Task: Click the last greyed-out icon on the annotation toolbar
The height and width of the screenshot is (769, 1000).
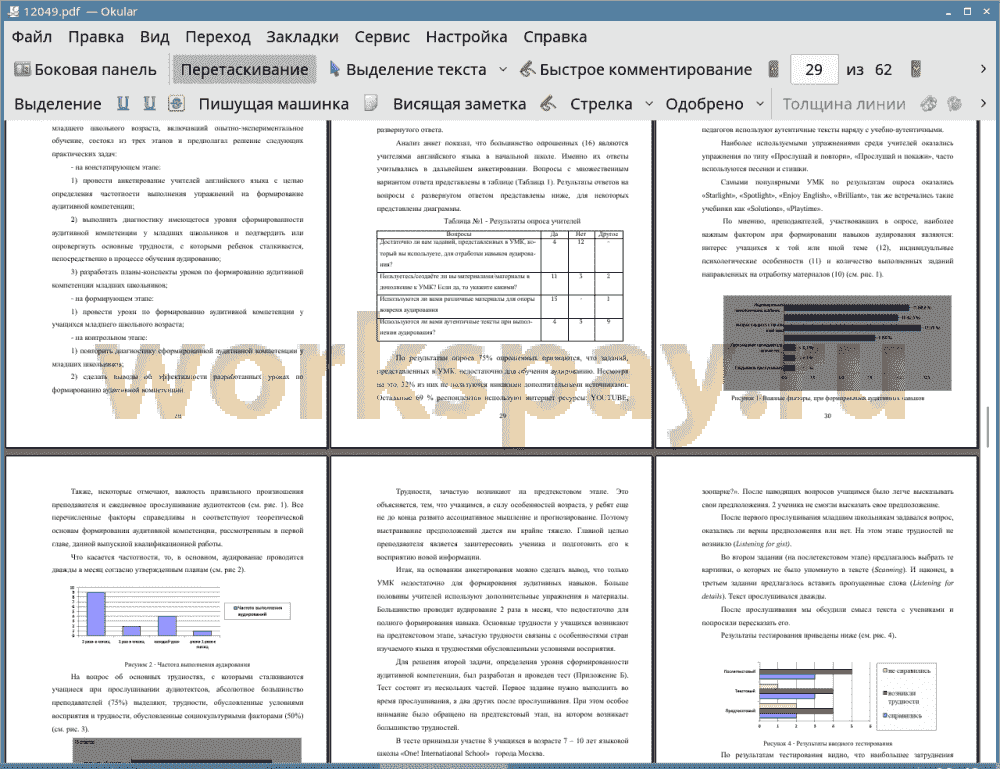Action: tap(954, 103)
